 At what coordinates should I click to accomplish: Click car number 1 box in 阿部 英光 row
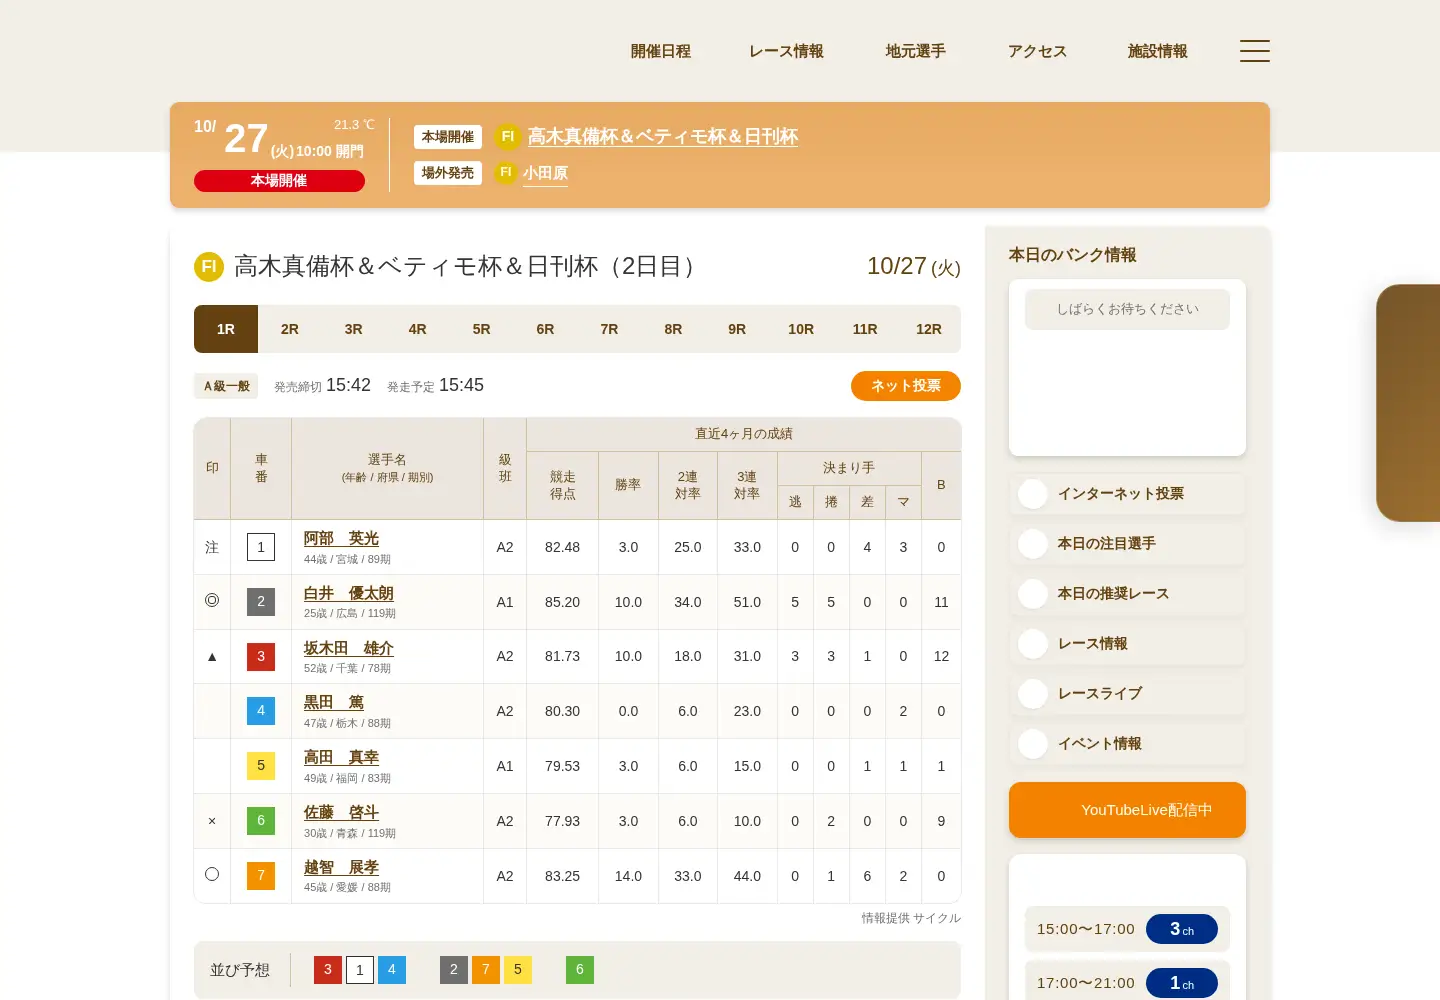coord(261,547)
